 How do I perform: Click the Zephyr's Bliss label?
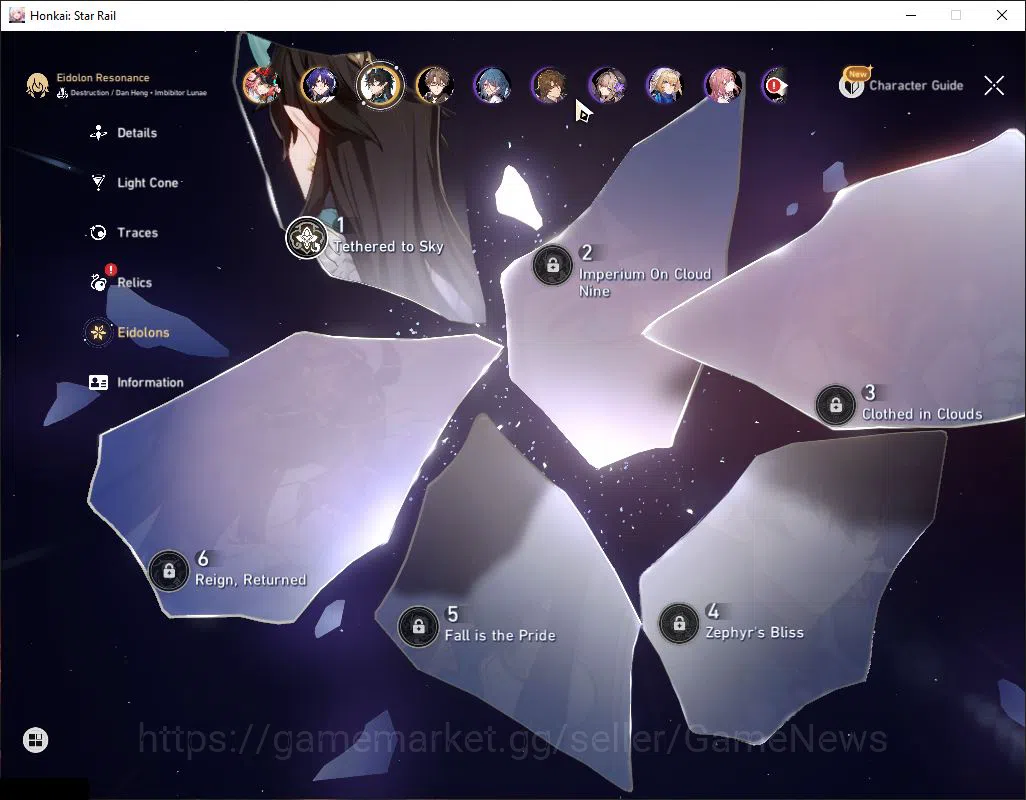[x=754, y=633]
